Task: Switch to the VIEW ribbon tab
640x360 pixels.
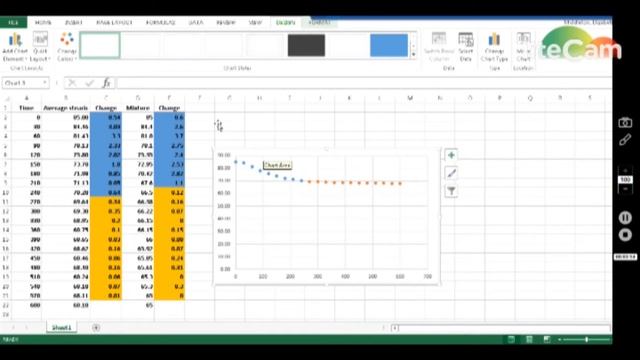Action: (255, 22)
